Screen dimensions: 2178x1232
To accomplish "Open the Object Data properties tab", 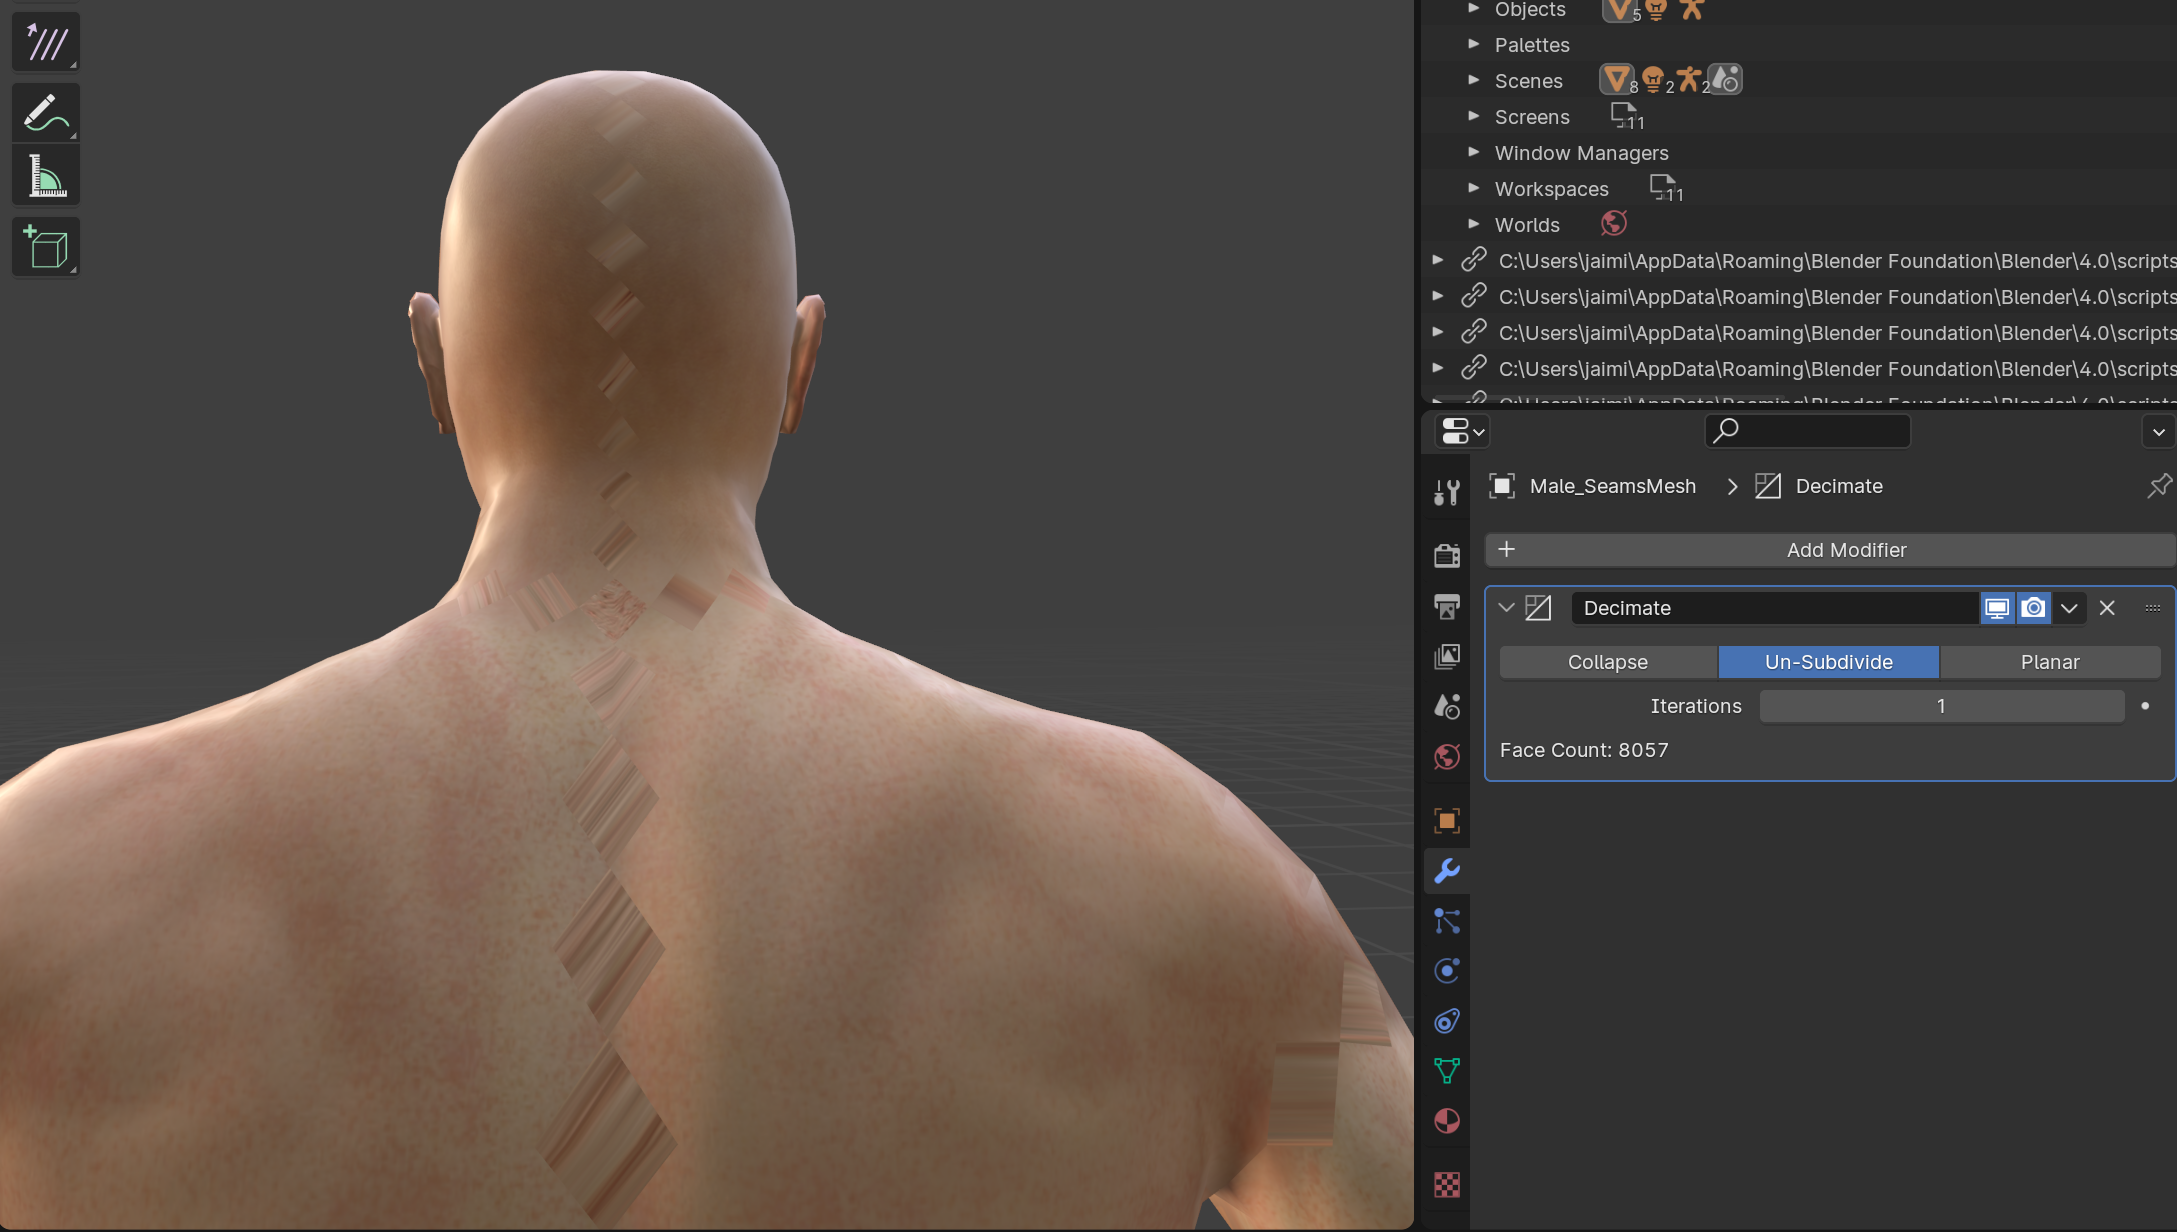I will 1447,1071.
